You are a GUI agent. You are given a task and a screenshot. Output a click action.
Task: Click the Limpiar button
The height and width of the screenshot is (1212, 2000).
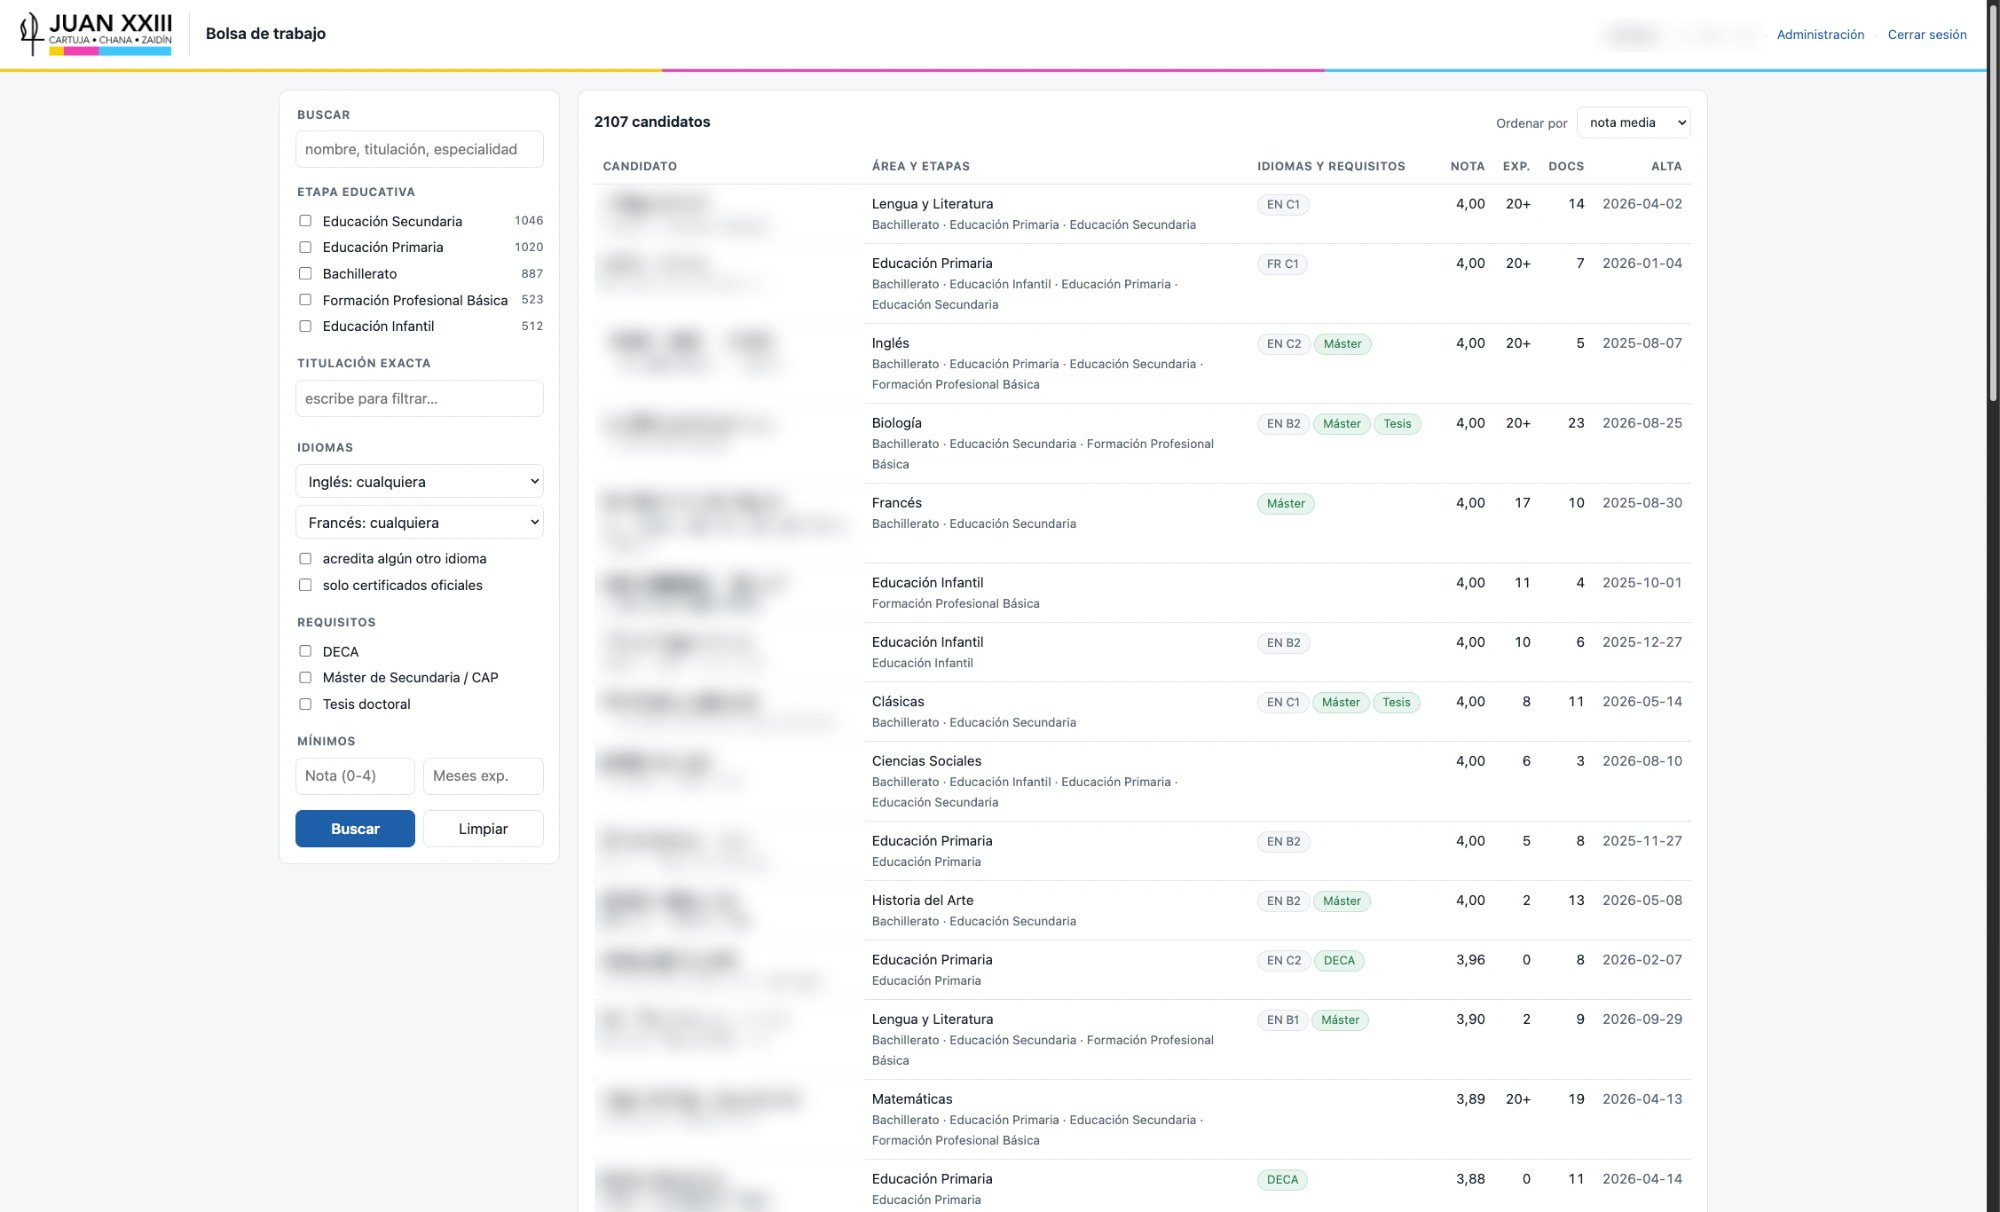point(483,829)
